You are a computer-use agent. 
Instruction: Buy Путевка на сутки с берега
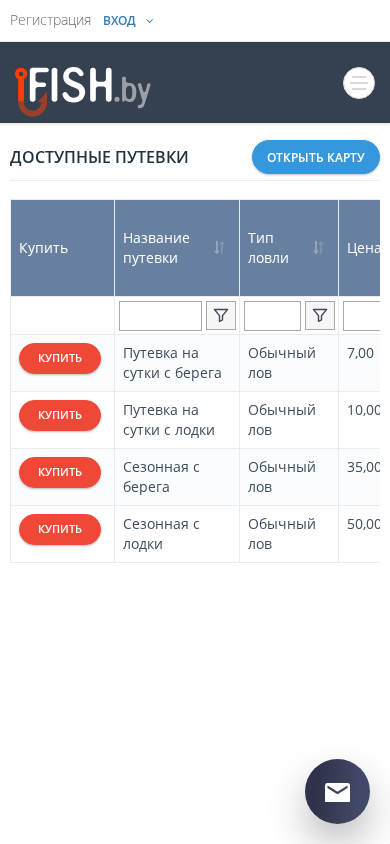(60, 358)
